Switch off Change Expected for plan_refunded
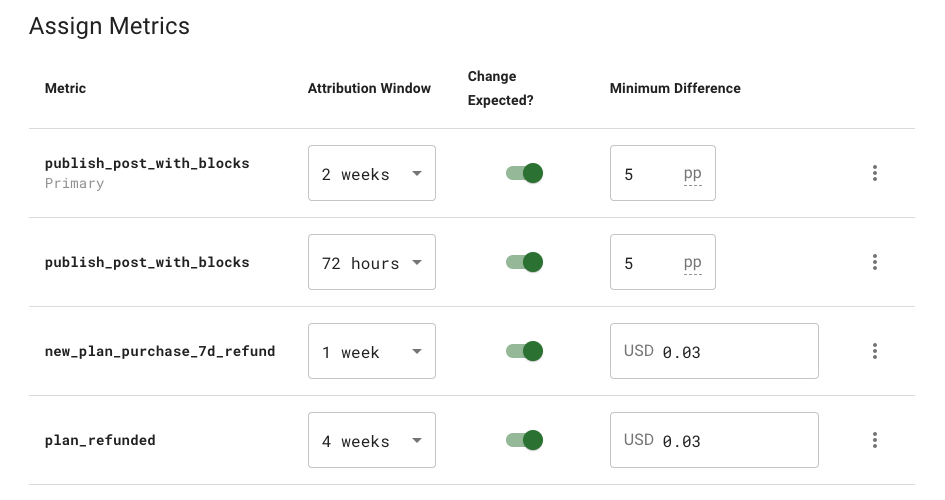Screen dimensions: 945x500 [524, 440]
